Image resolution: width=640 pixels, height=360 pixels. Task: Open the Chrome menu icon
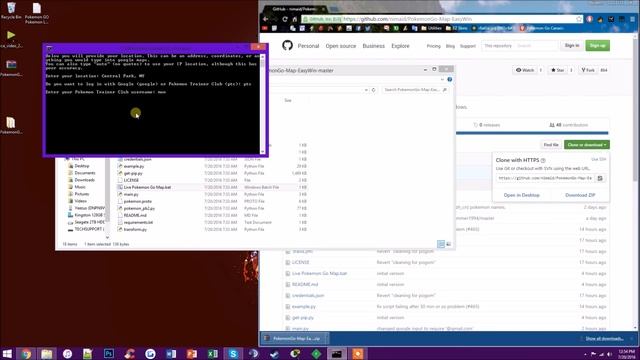(x=633, y=19)
